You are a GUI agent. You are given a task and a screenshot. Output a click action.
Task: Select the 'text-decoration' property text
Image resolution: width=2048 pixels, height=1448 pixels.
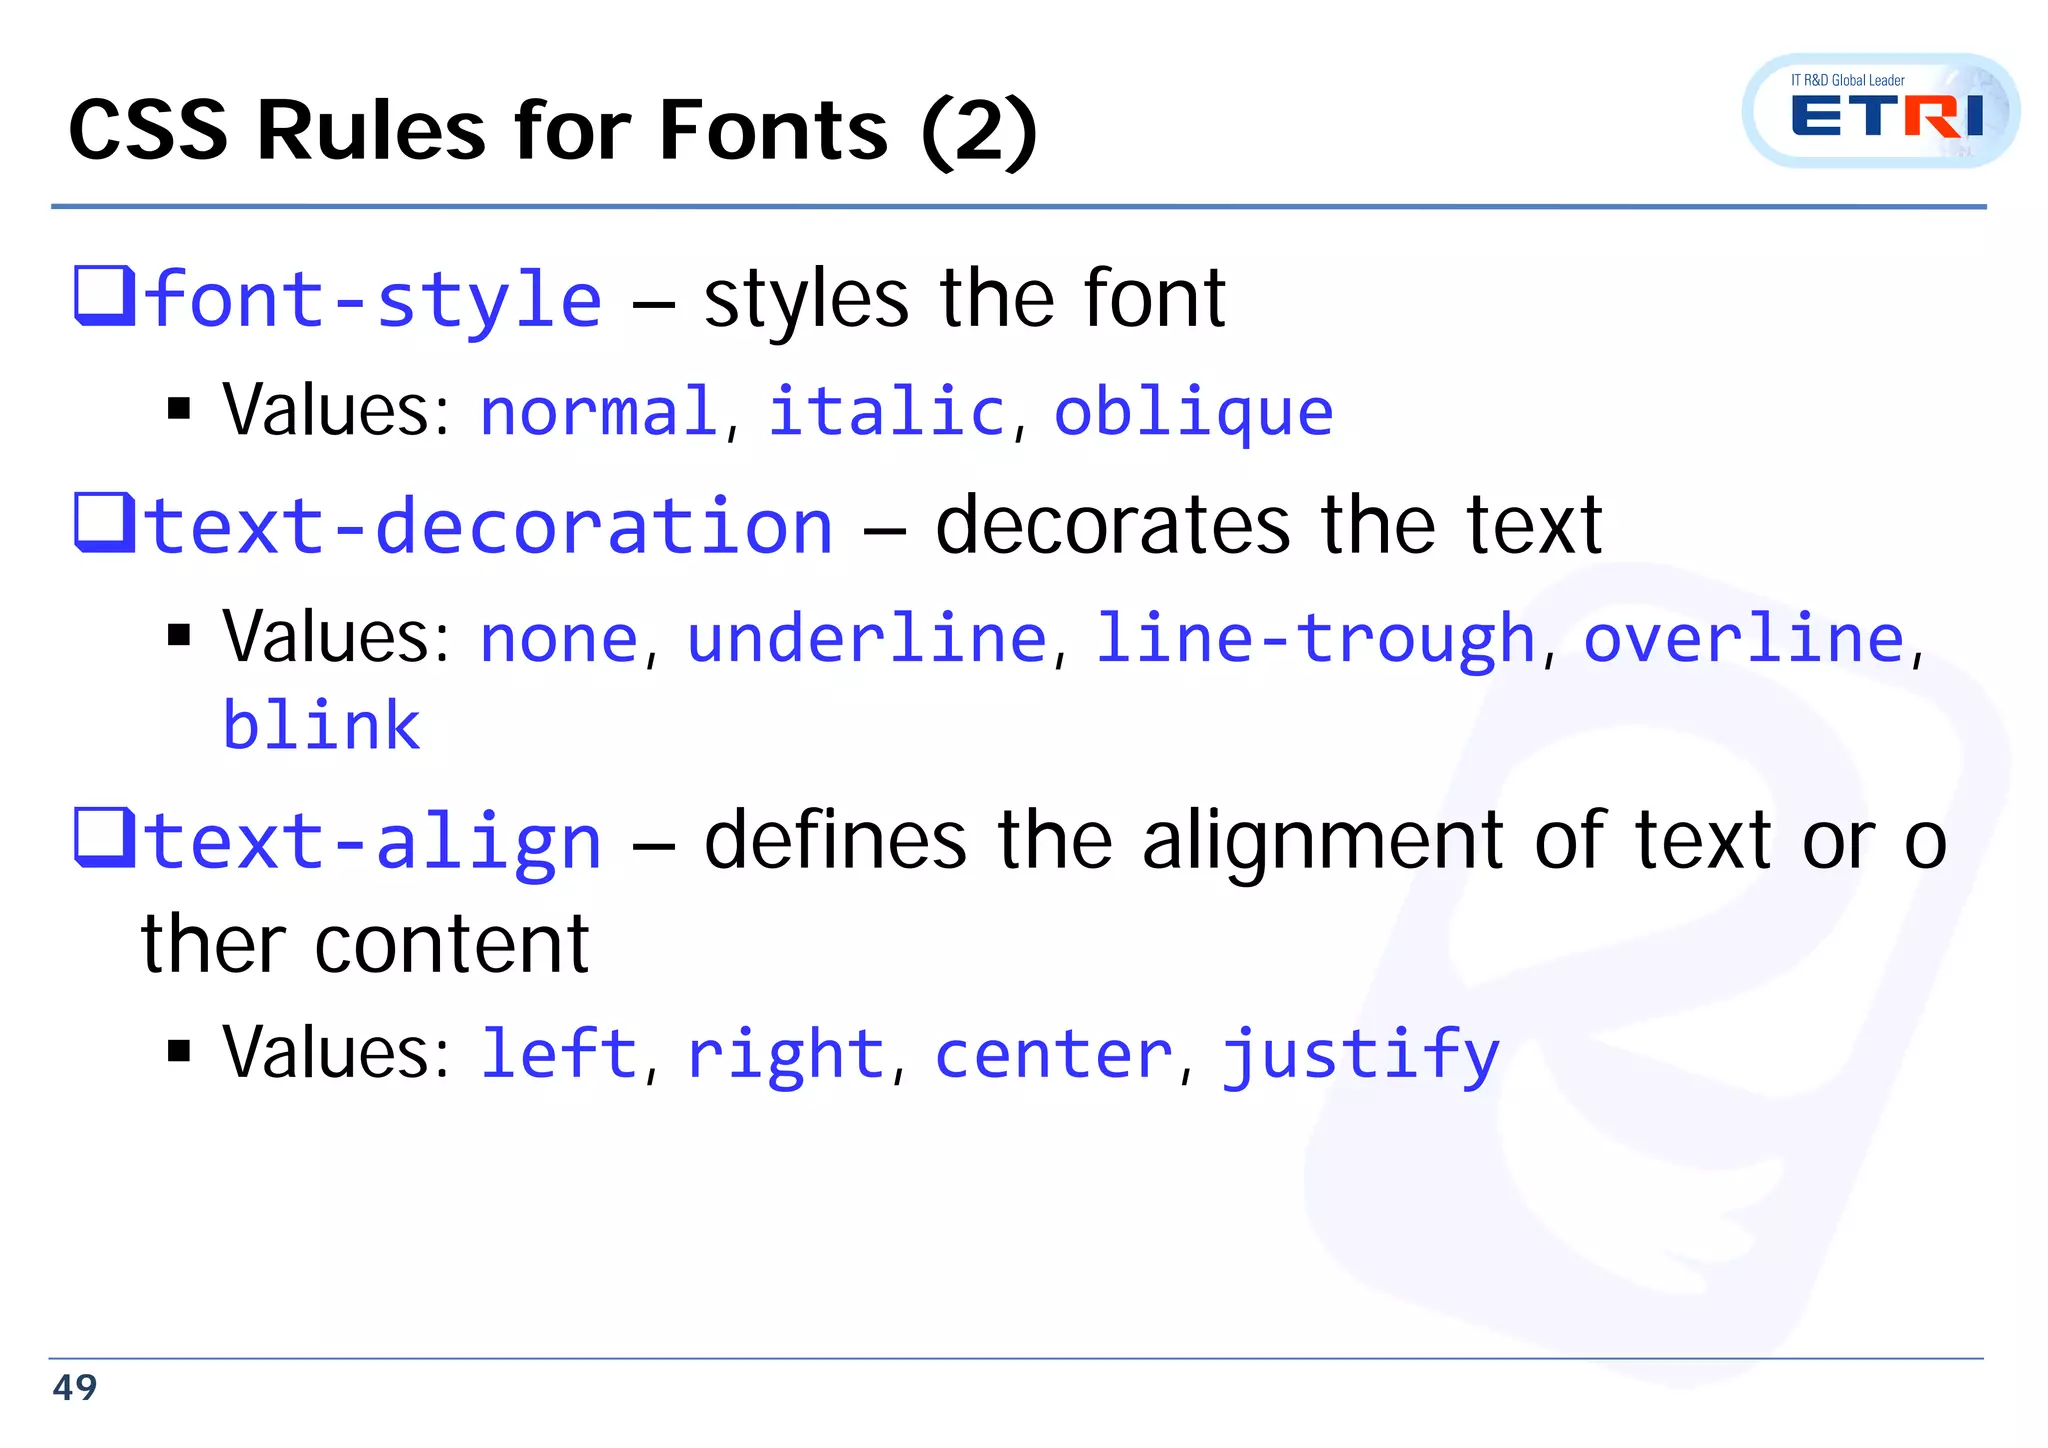click(x=489, y=526)
